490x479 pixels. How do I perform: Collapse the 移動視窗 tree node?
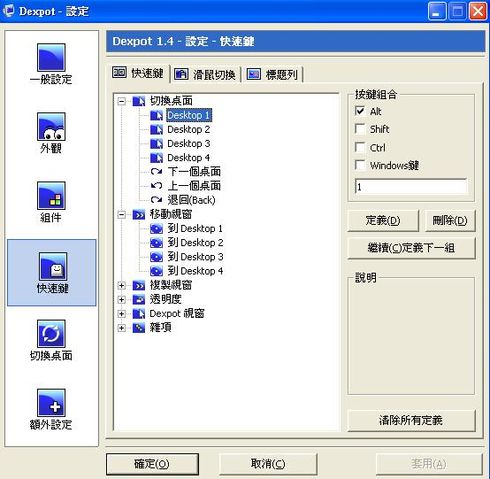(x=122, y=215)
